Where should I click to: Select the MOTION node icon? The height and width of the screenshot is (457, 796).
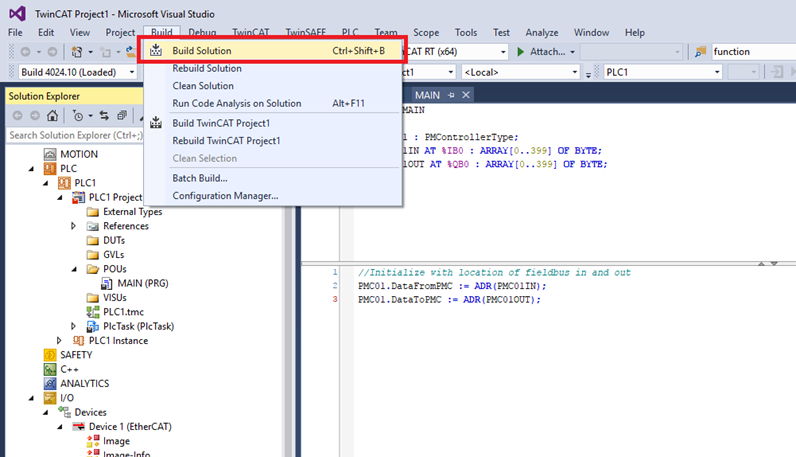tap(50, 154)
